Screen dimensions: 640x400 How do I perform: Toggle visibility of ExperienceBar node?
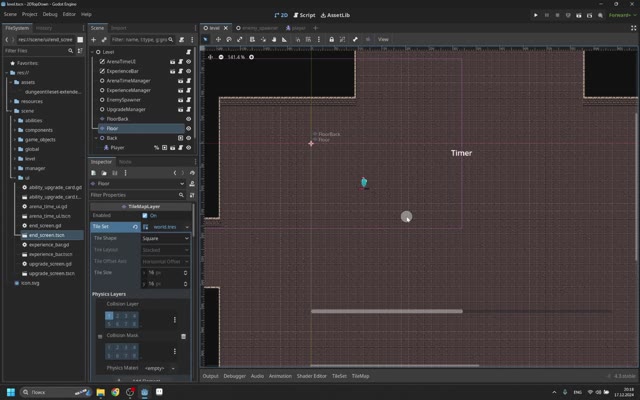(189, 71)
